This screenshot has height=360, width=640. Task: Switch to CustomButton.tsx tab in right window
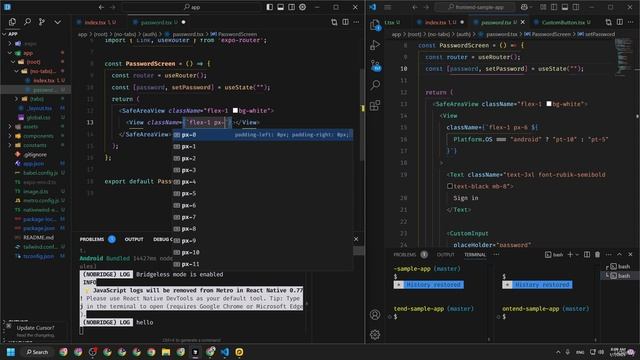tap(562, 22)
